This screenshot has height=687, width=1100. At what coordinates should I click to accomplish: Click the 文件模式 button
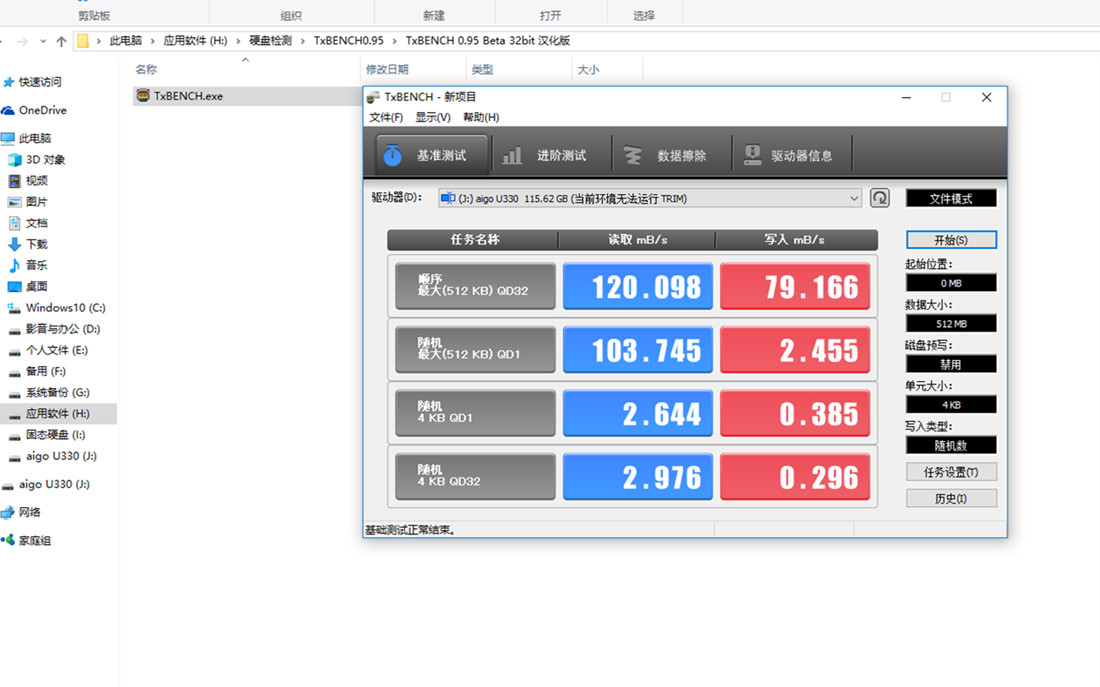coord(951,199)
